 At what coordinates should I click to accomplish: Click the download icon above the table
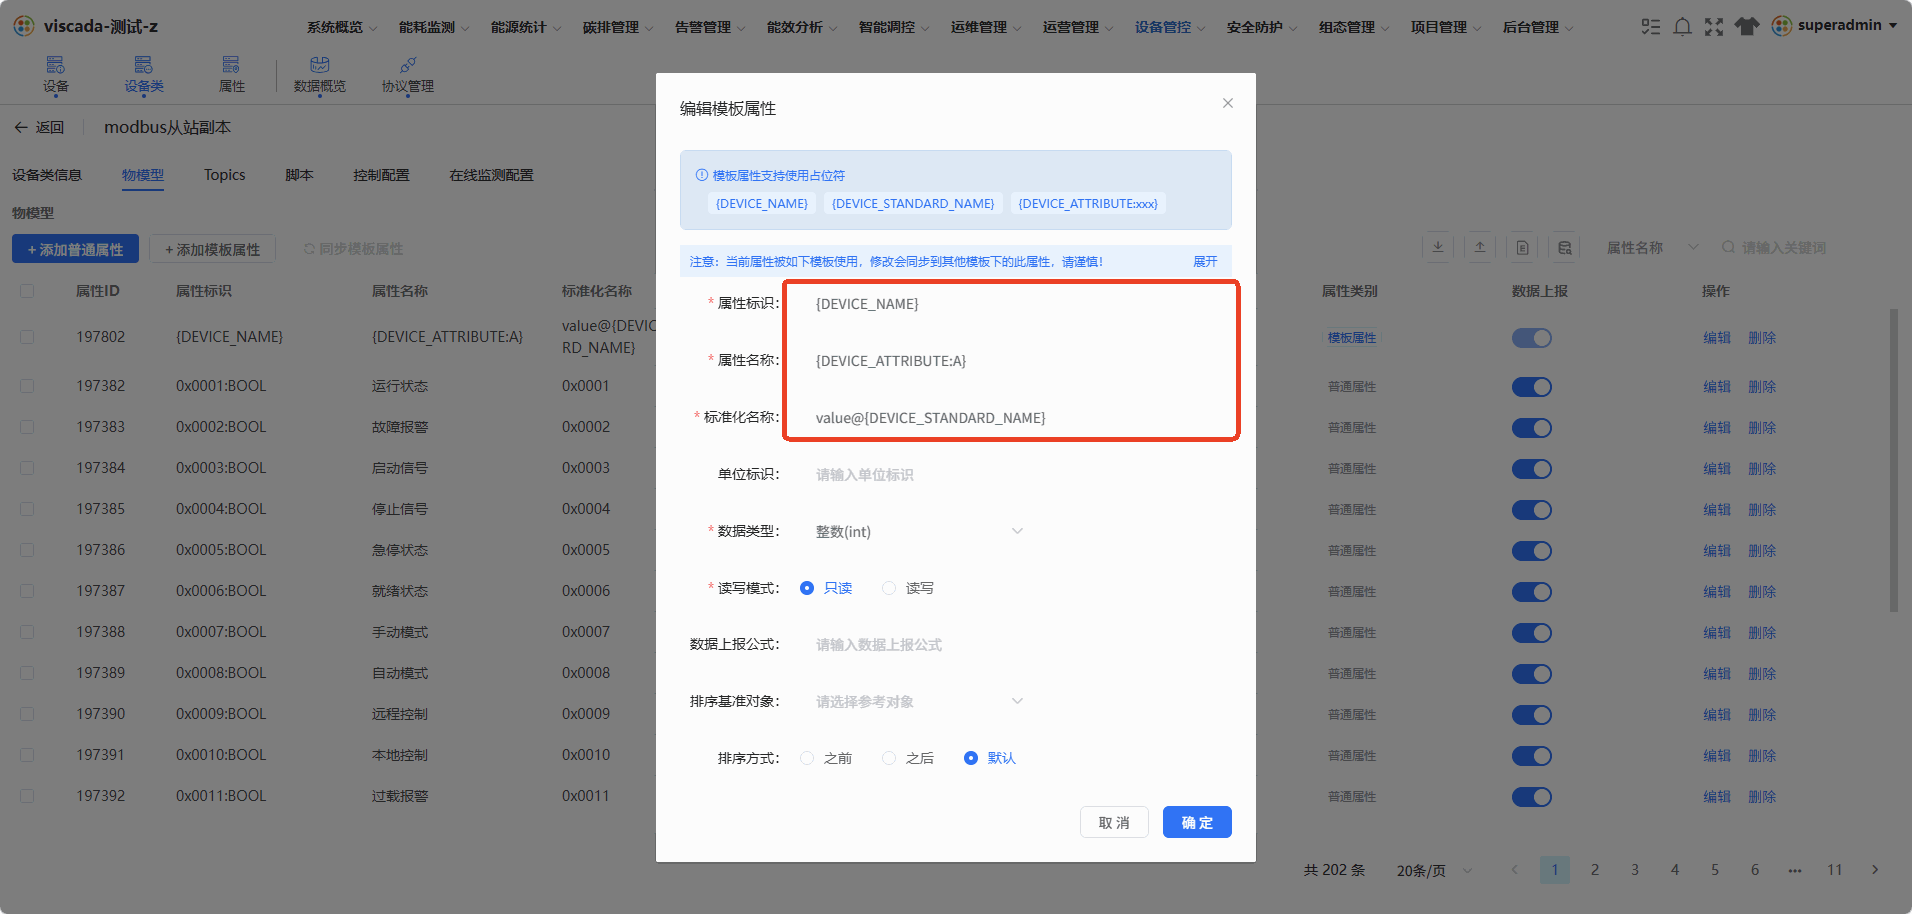[1438, 247]
